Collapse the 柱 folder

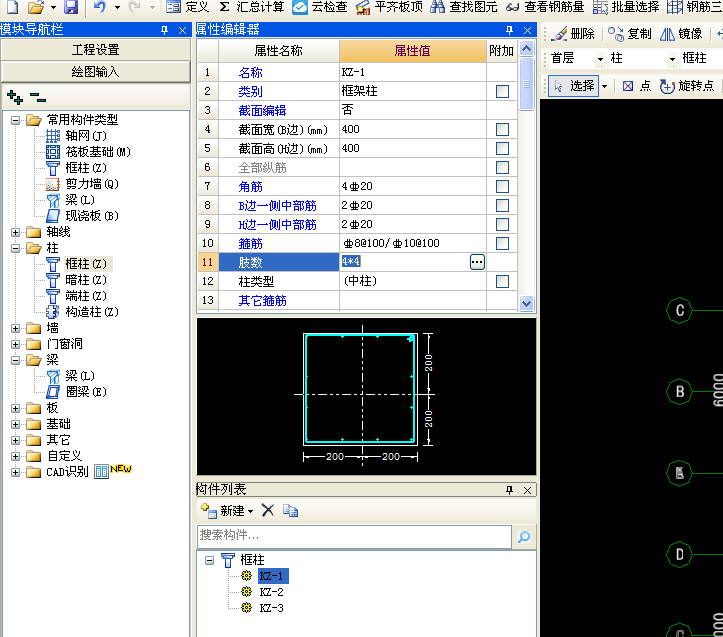tap(15, 248)
